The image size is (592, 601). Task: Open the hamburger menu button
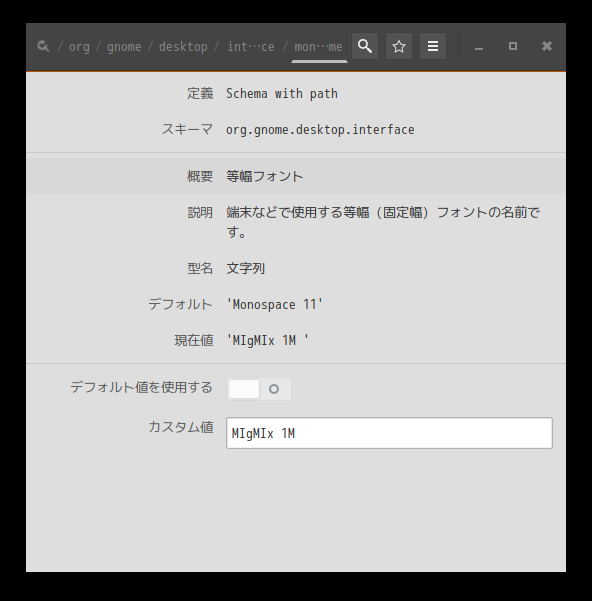433,46
